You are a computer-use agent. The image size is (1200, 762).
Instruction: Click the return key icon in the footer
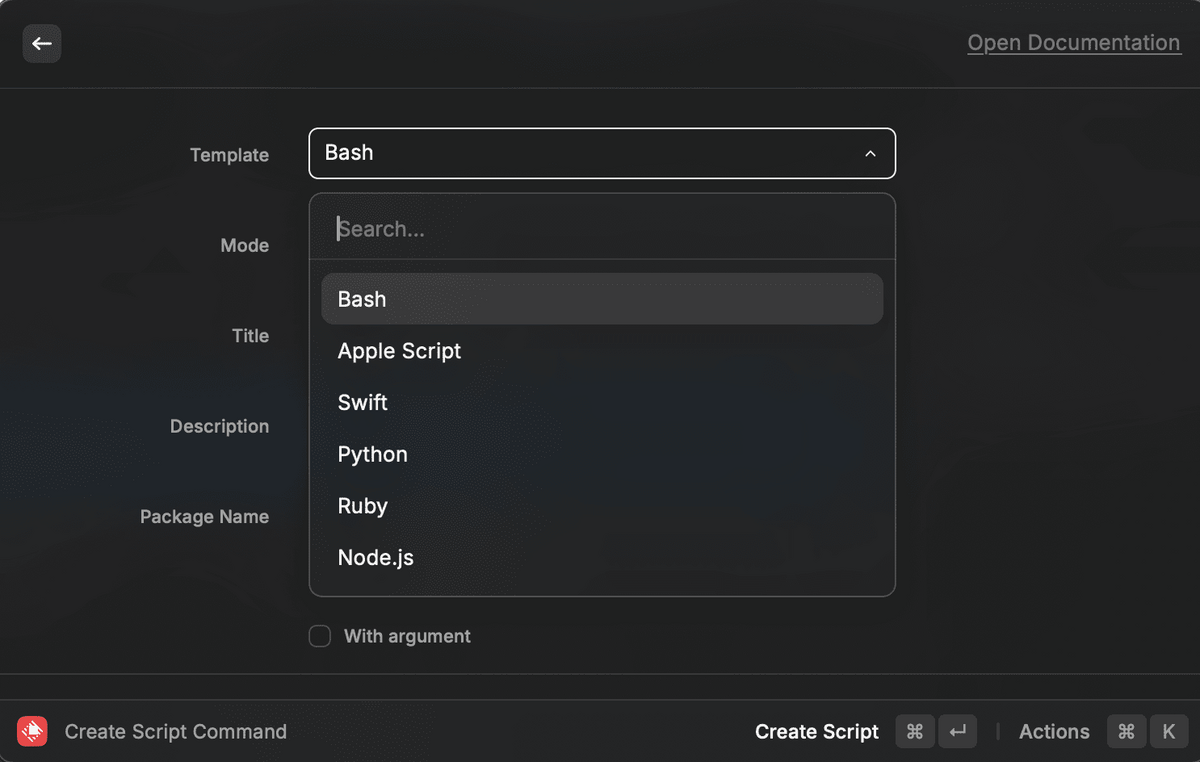[957, 731]
